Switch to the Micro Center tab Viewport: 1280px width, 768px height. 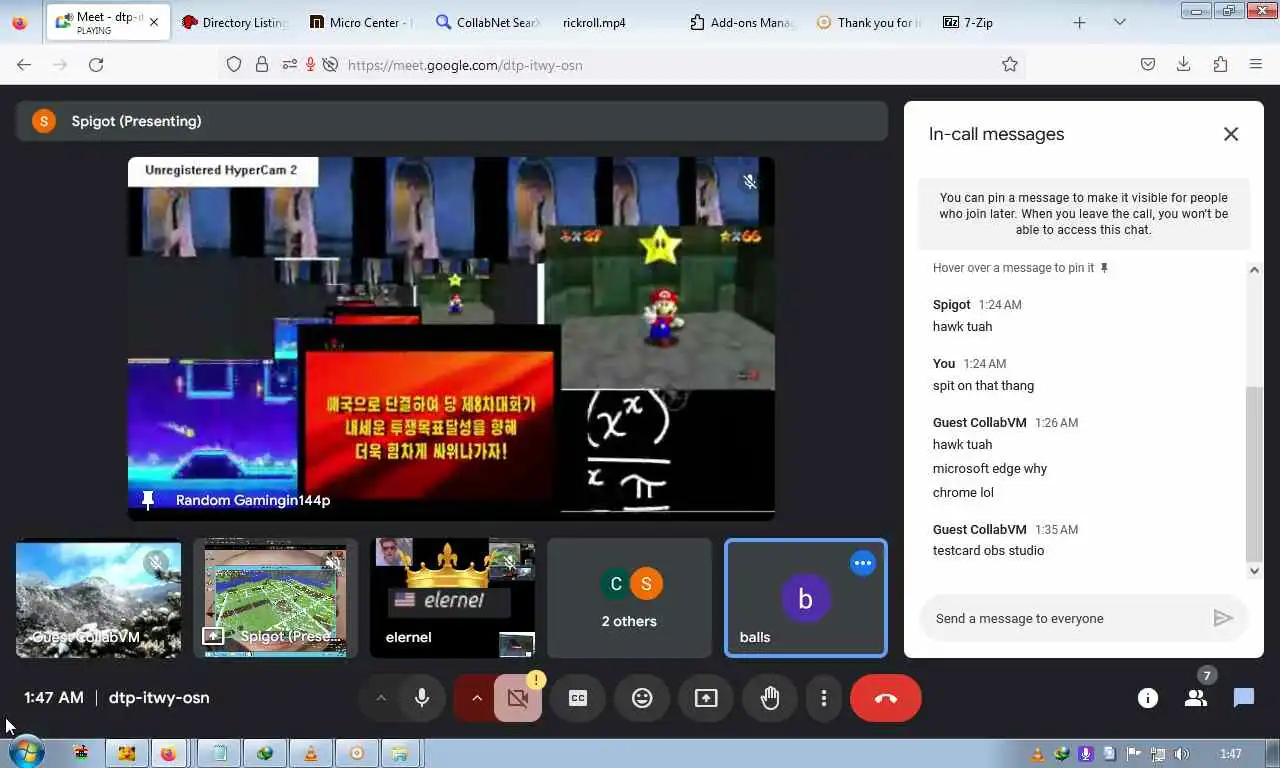coord(361,22)
